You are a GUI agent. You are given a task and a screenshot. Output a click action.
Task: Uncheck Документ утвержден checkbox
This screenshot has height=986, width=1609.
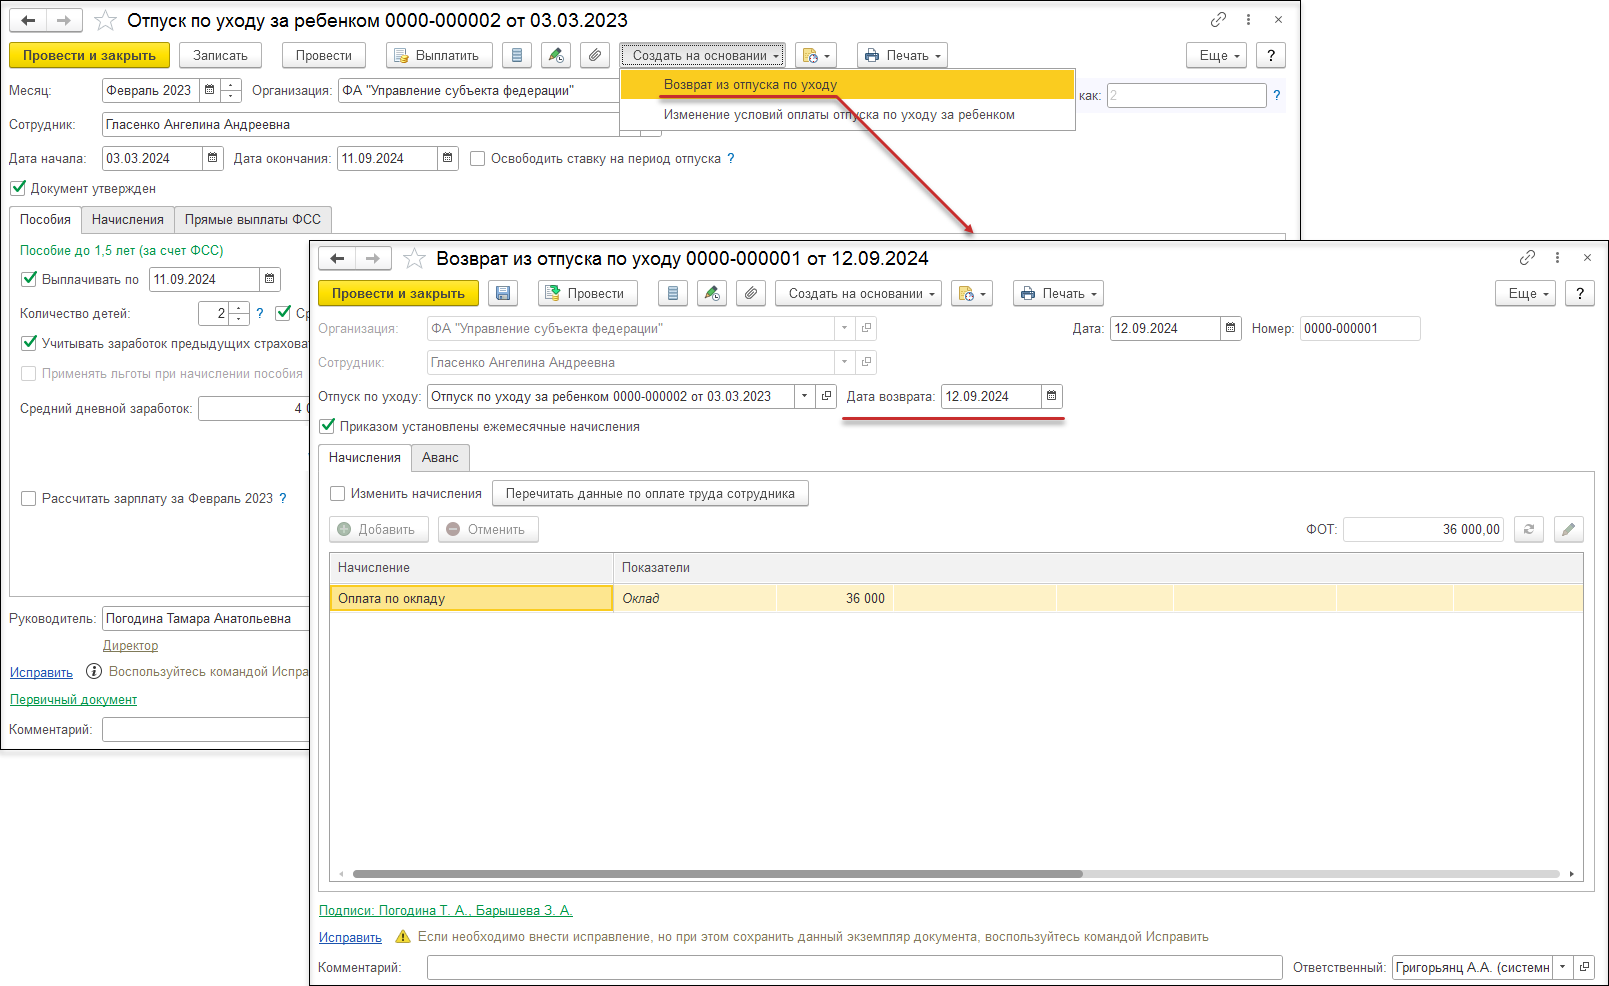[18, 188]
